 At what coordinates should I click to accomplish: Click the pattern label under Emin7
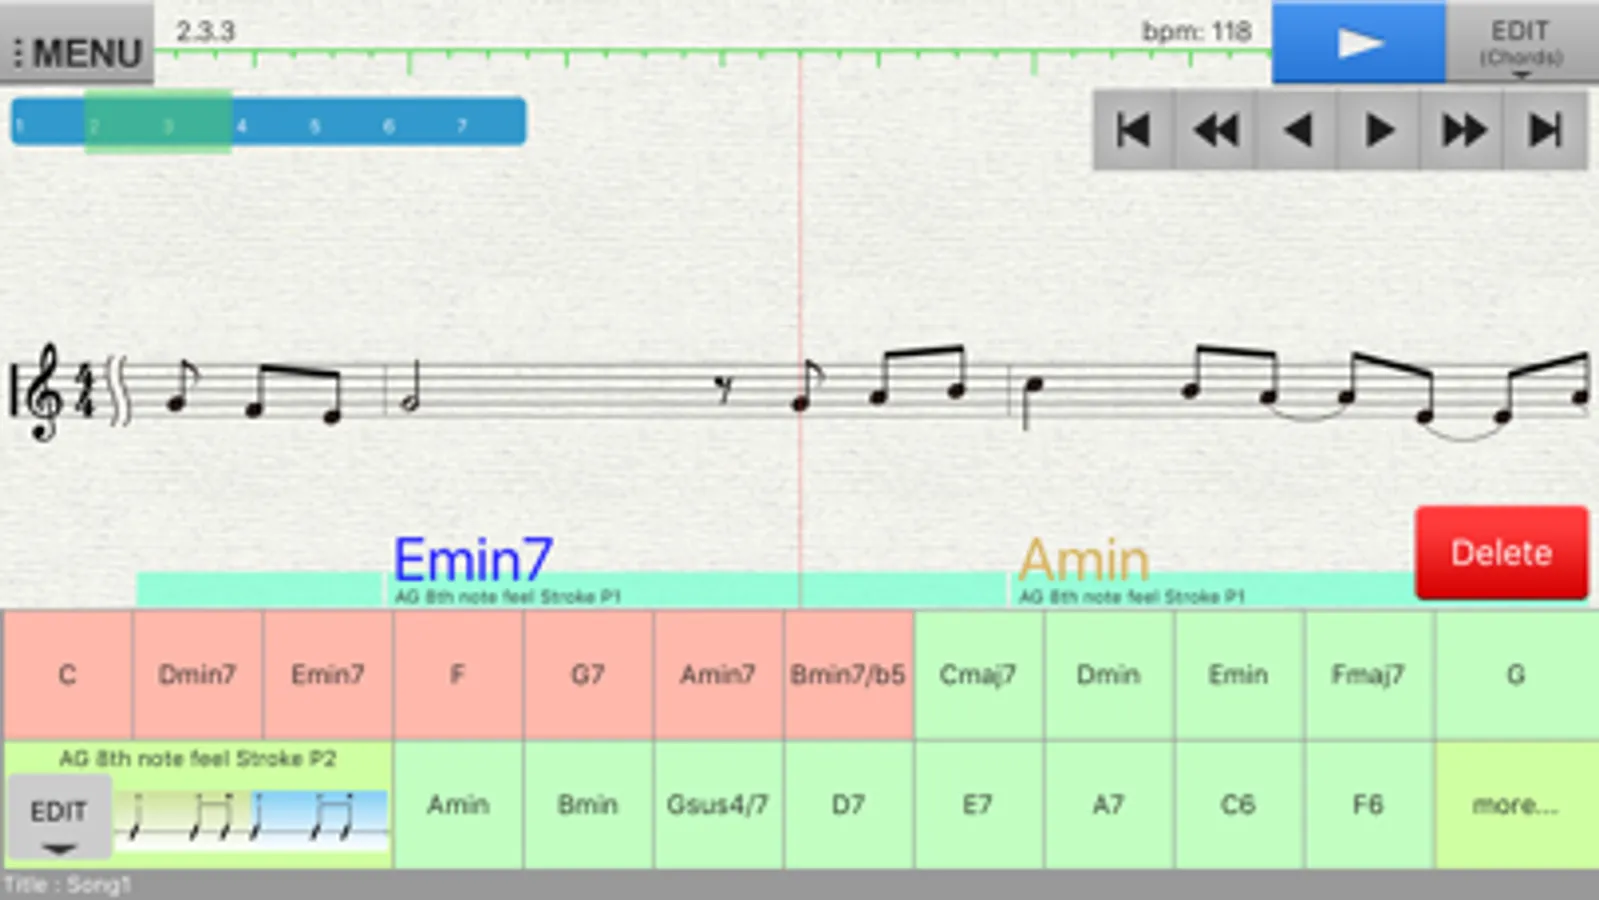507,597
